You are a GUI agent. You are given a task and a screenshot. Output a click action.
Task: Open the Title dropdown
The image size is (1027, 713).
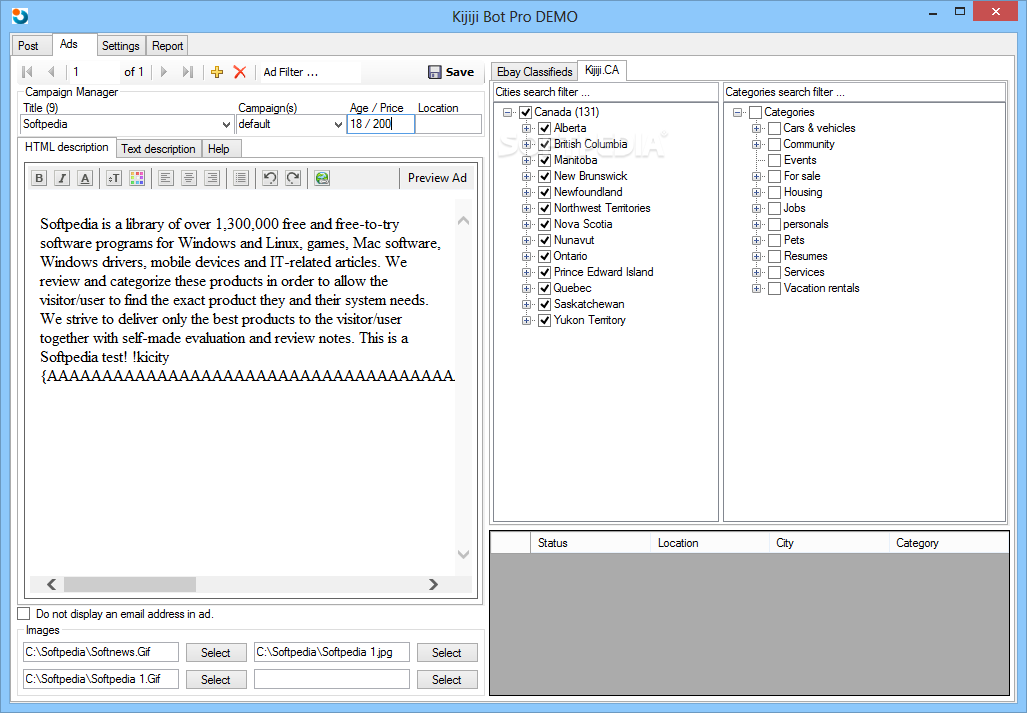pos(226,124)
